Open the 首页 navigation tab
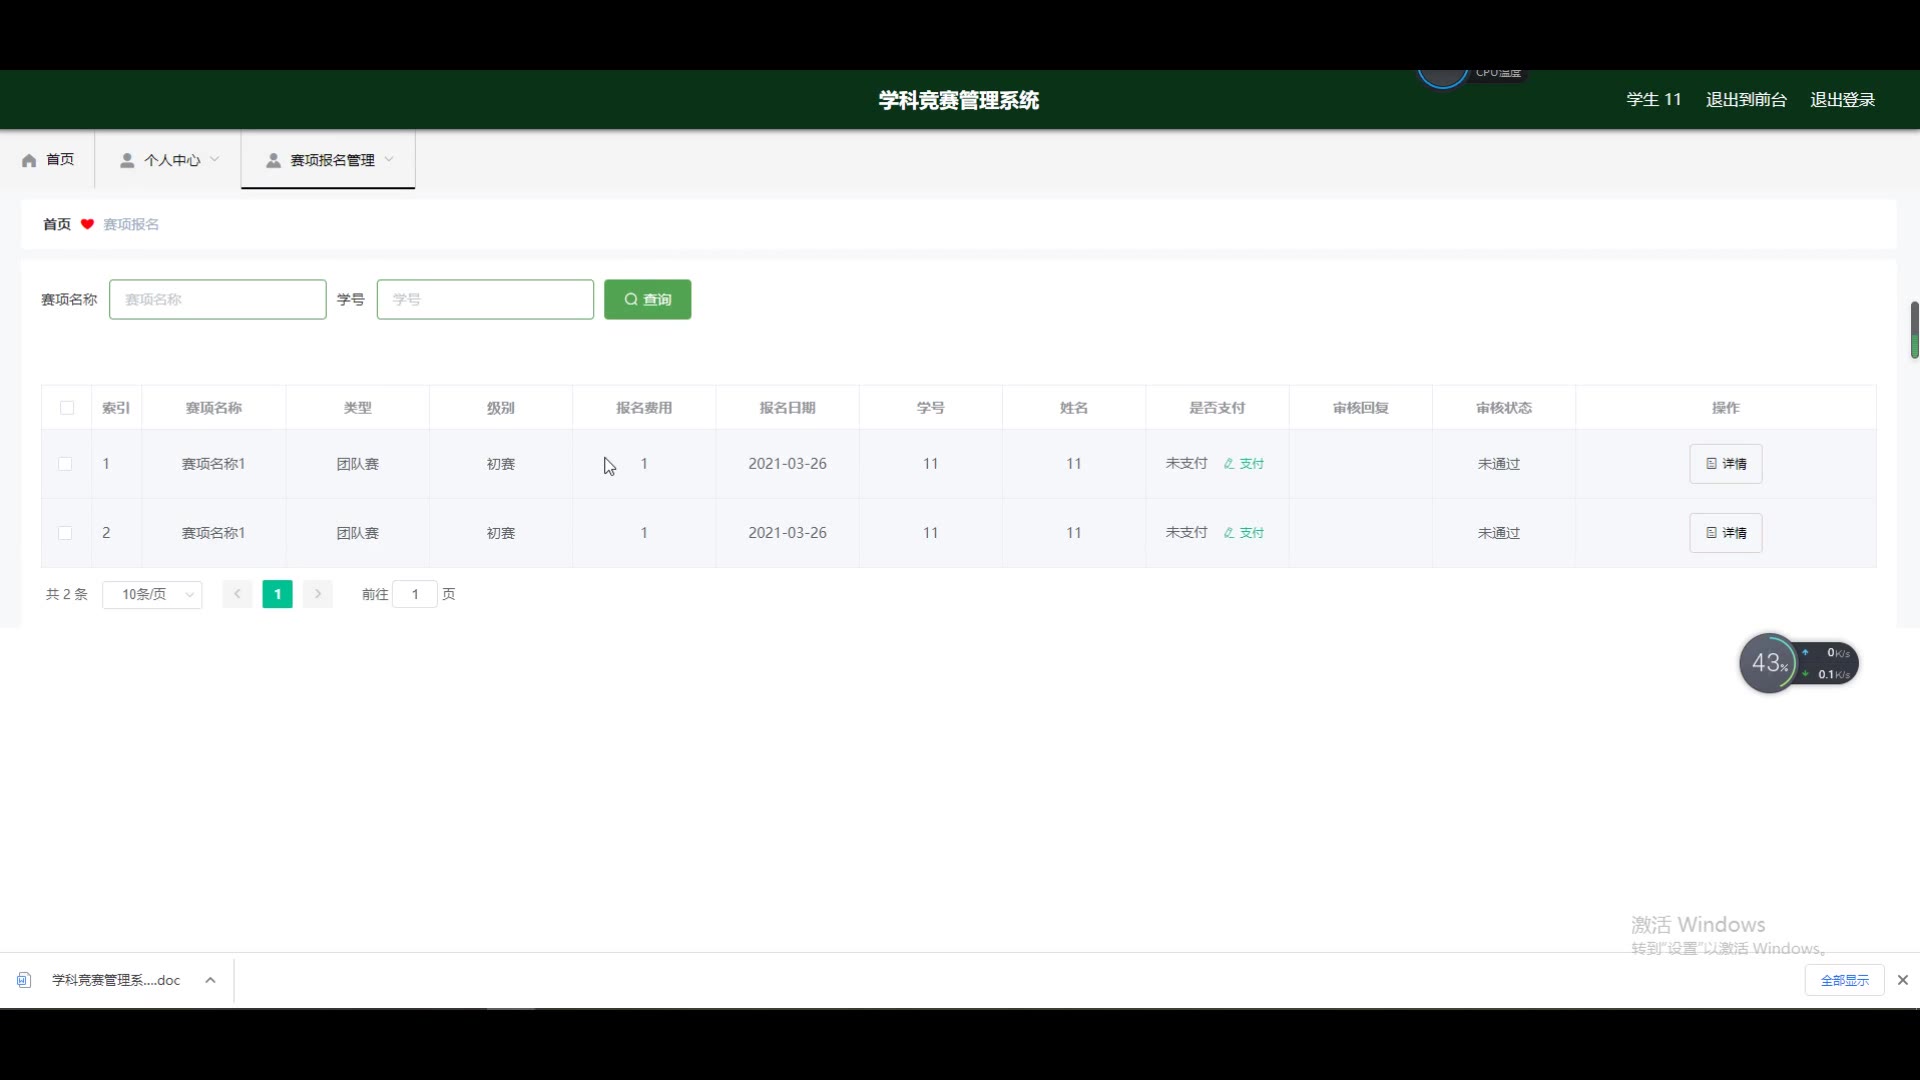 click(x=48, y=160)
